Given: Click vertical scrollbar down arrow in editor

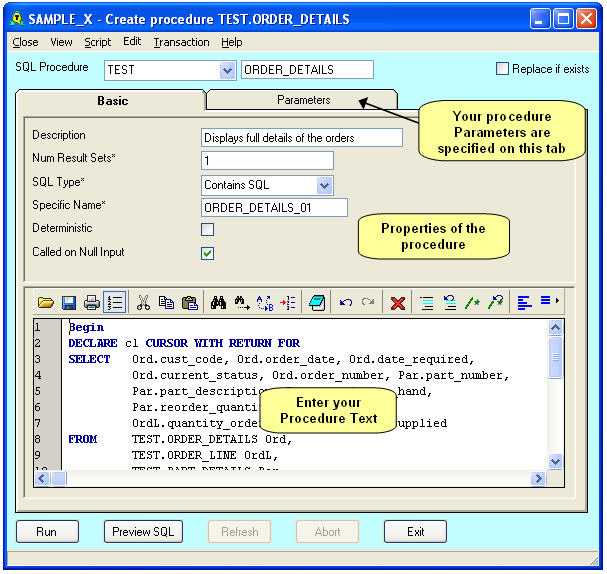Looking at the screenshot, I should [x=556, y=461].
